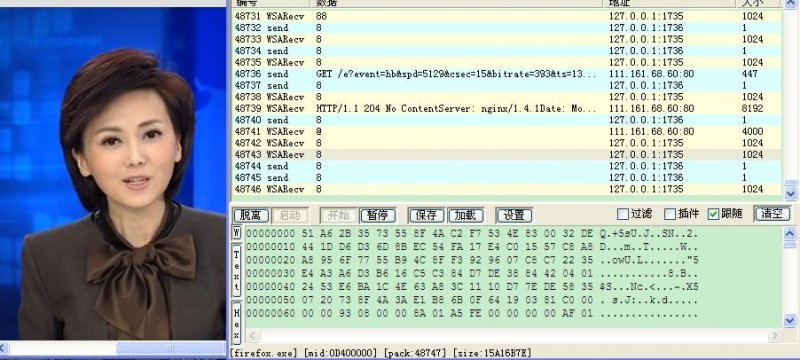This screenshot has width=800, height=360.
Task: Click the 加载 load button
Action: point(465,215)
